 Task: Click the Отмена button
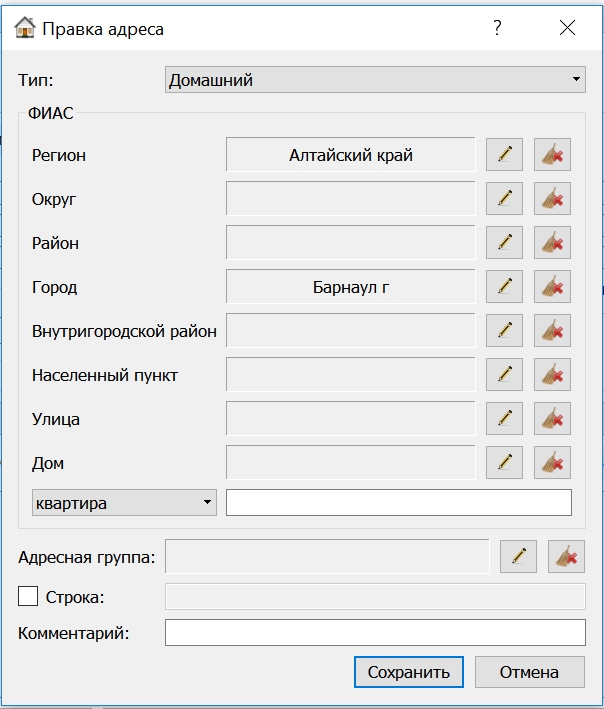(529, 672)
